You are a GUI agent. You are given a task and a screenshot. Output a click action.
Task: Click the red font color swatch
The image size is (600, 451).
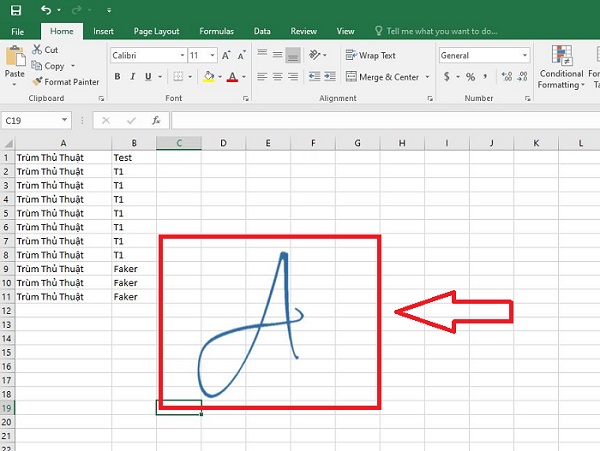[x=232, y=76]
